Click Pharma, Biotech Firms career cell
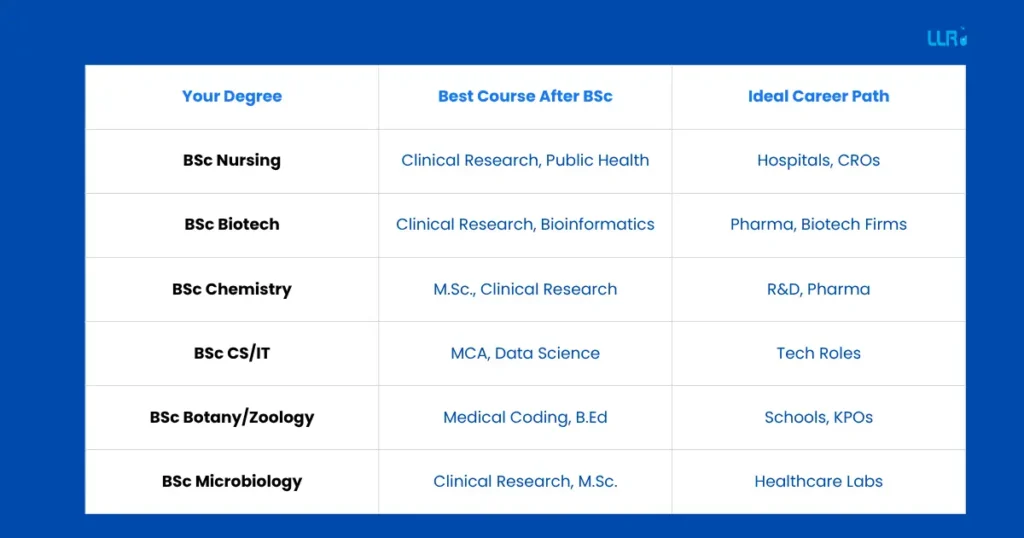This screenshot has height=538, width=1024. tap(818, 225)
